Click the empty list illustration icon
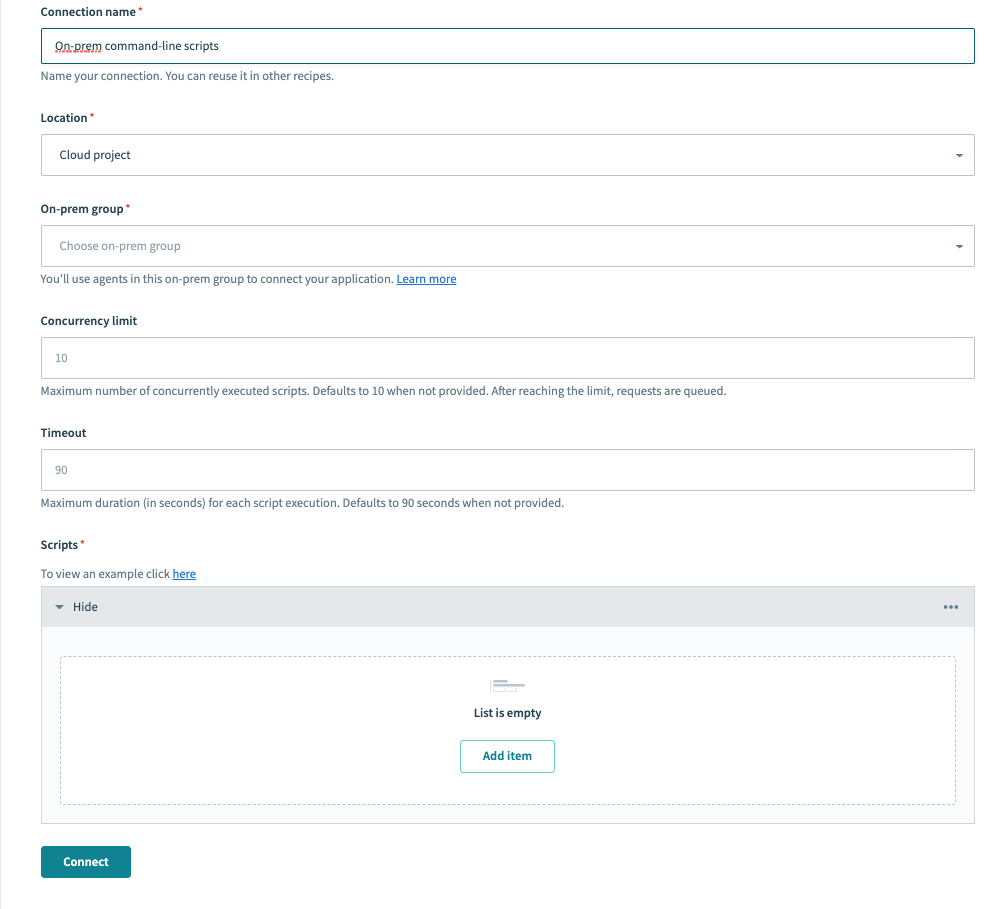The width and height of the screenshot is (994, 909). coord(507,685)
